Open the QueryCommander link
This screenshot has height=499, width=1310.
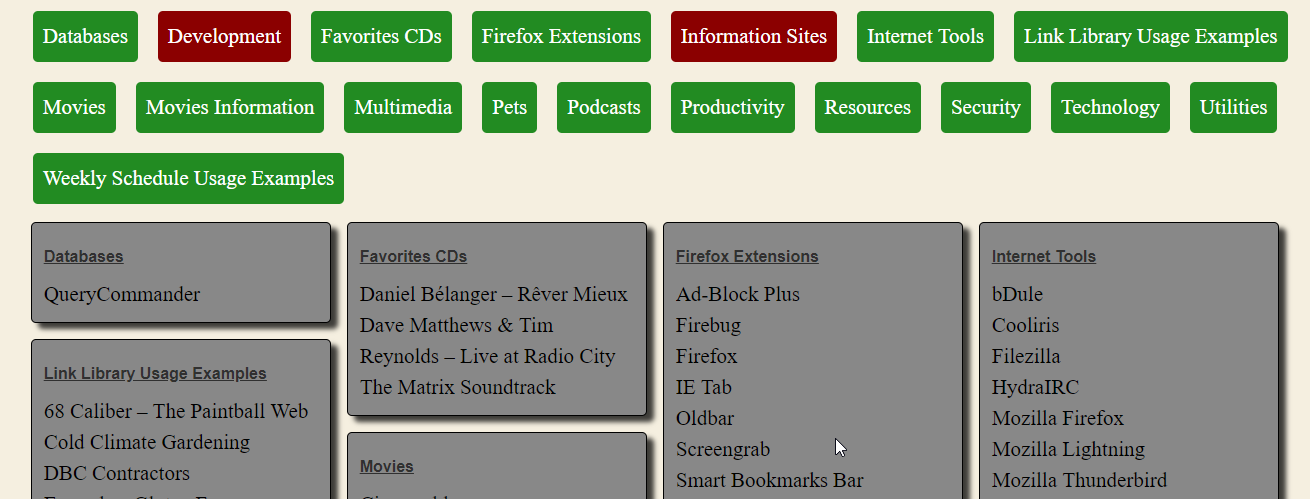coord(122,295)
